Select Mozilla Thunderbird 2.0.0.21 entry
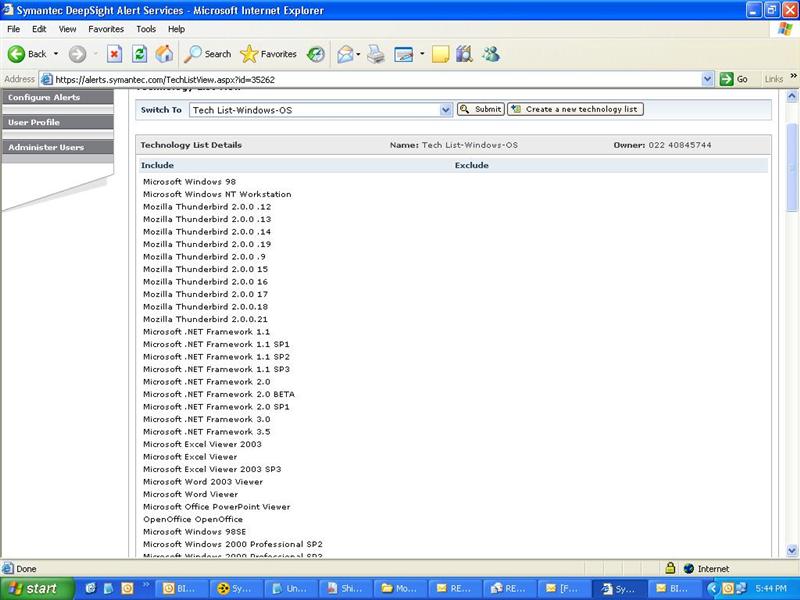The image size is (800, 600). point(205,319)
